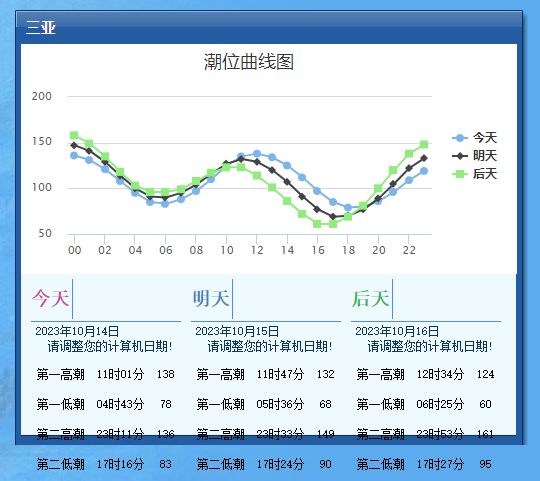The height and width of the screenshot is (481, 540).
Task: Toggle the 明天 series in chart legend
Action: (475, 156)
